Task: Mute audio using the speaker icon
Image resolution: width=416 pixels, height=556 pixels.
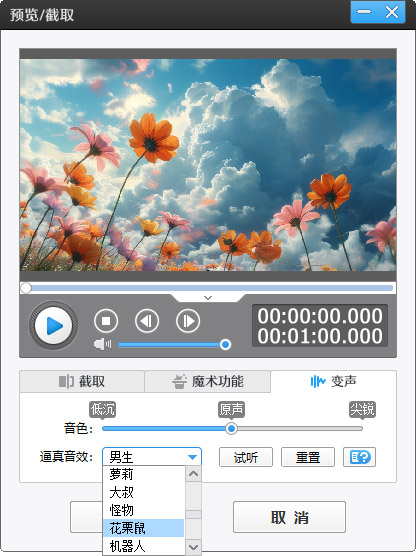Action: [x=102, y=344]
